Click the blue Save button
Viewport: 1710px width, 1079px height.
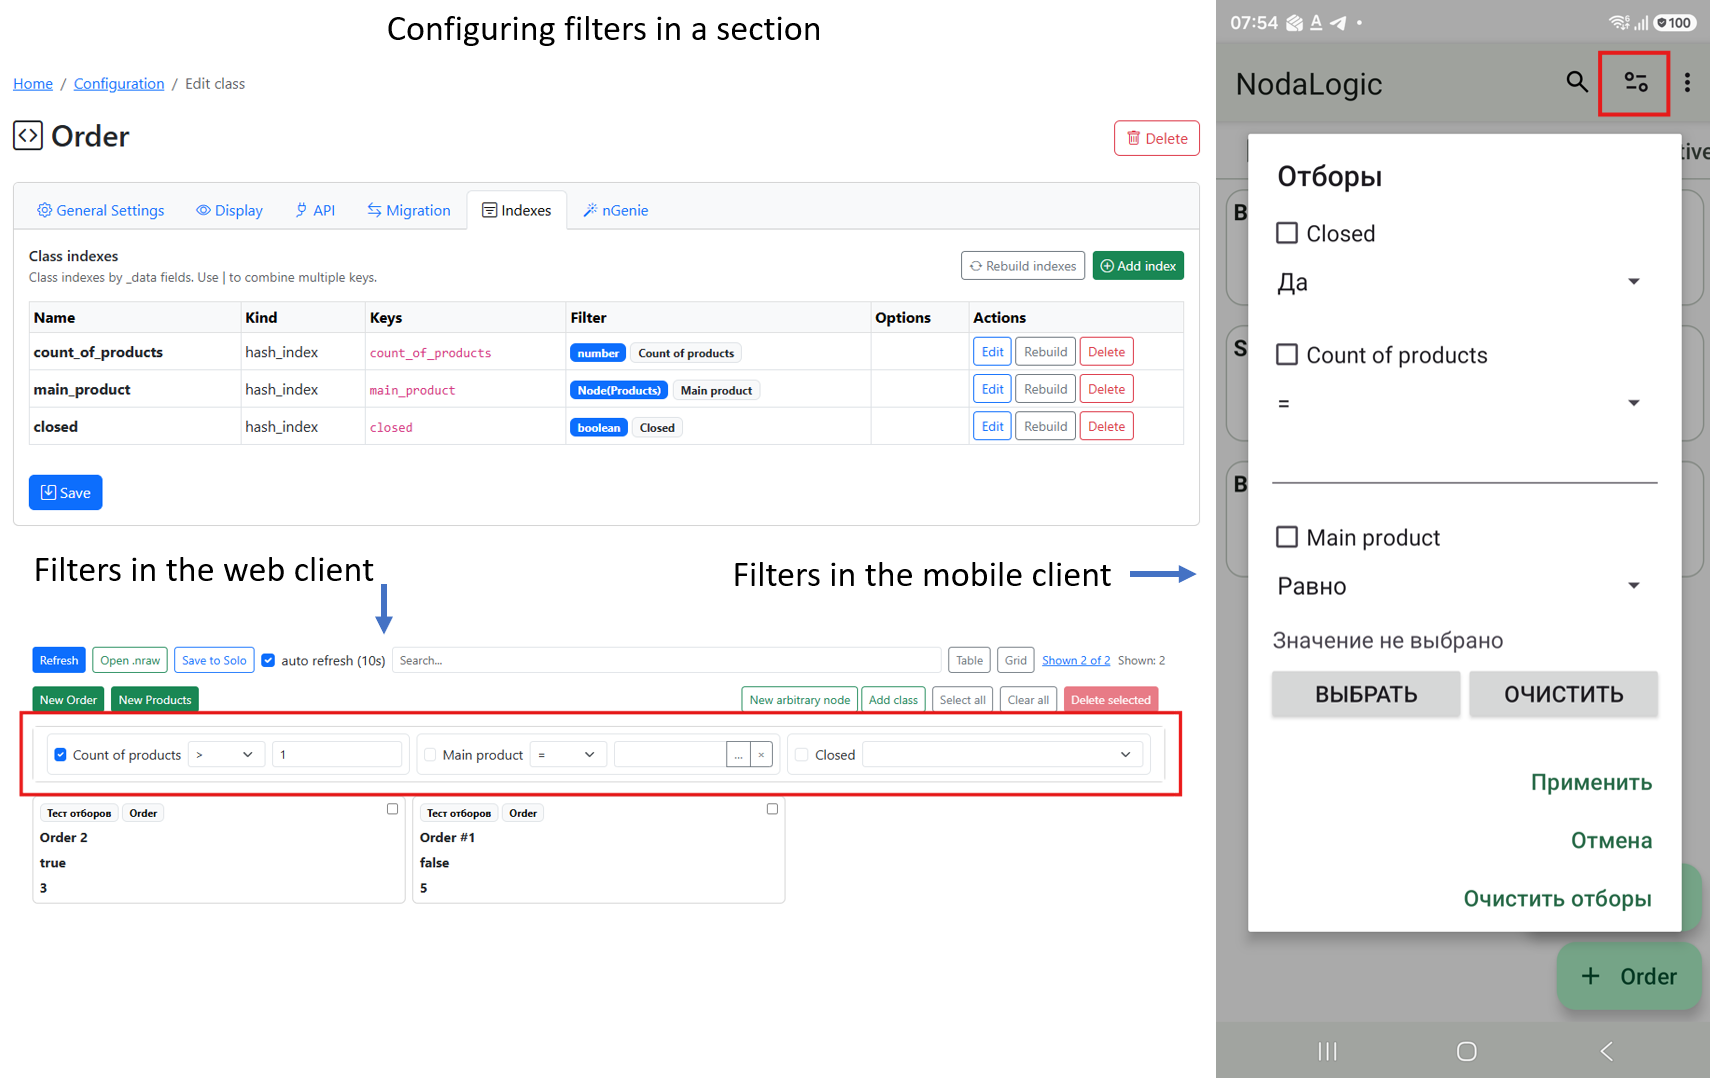(x=65, y=492)
